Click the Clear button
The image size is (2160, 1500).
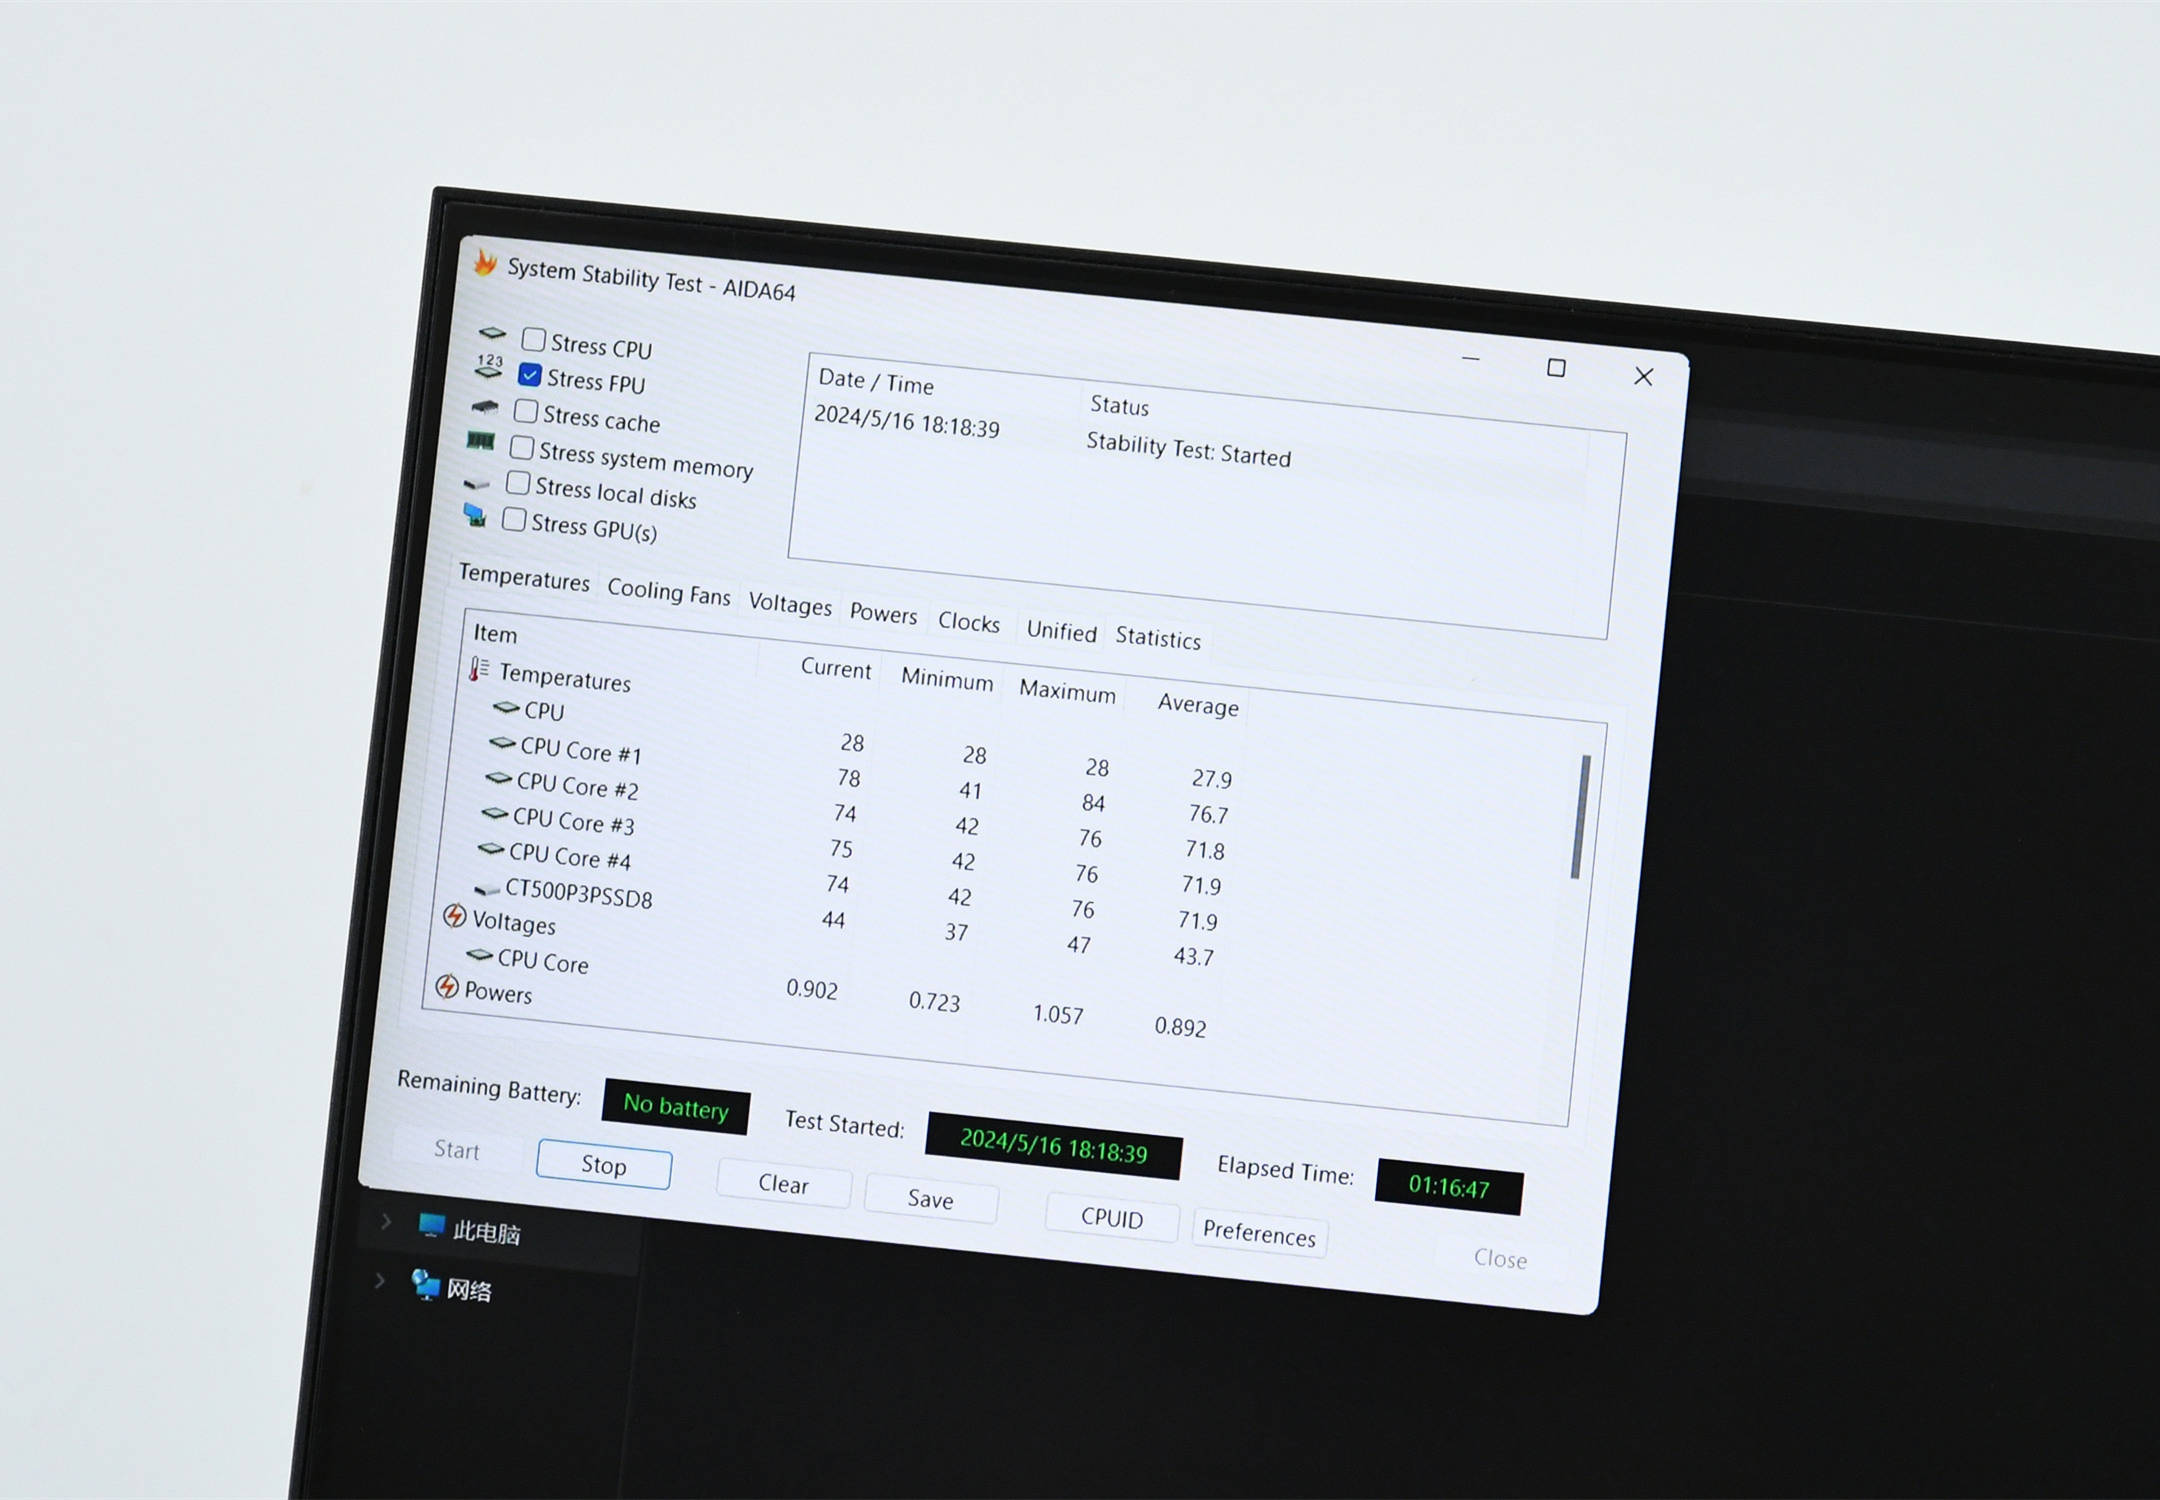pos(783,1184)
